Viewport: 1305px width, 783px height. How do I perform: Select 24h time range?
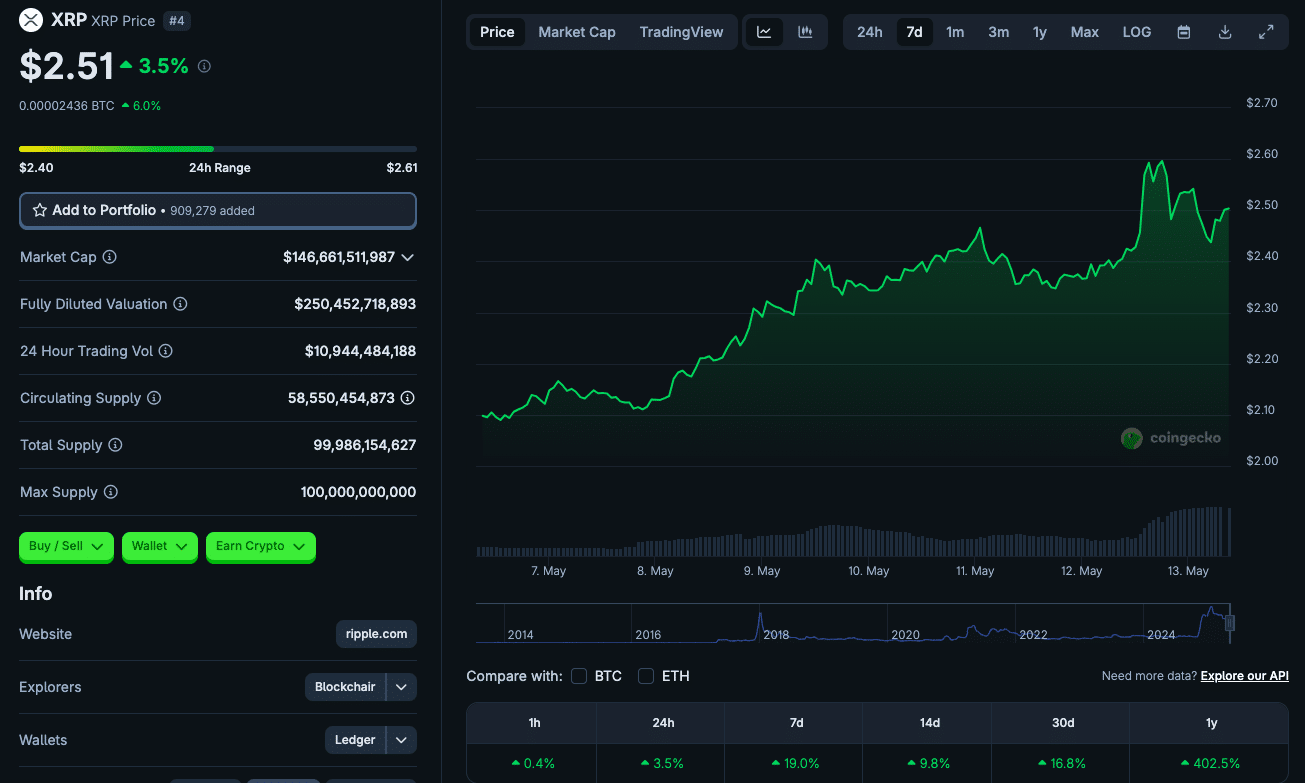click(x=870, y=32)
